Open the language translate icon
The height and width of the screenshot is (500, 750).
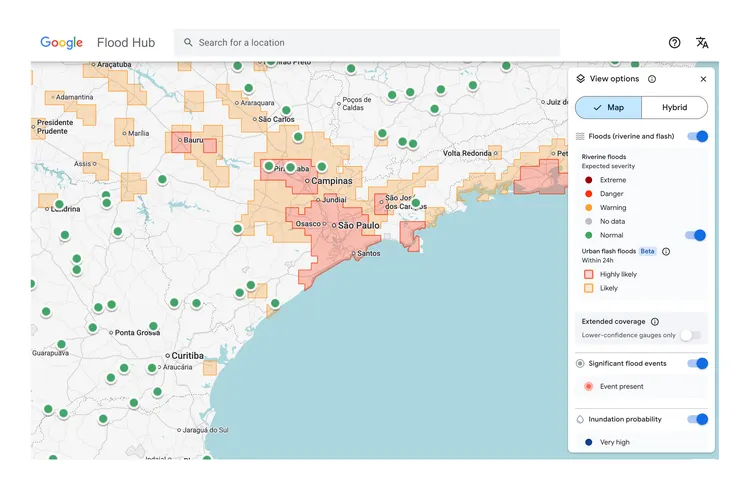point(702,43)
